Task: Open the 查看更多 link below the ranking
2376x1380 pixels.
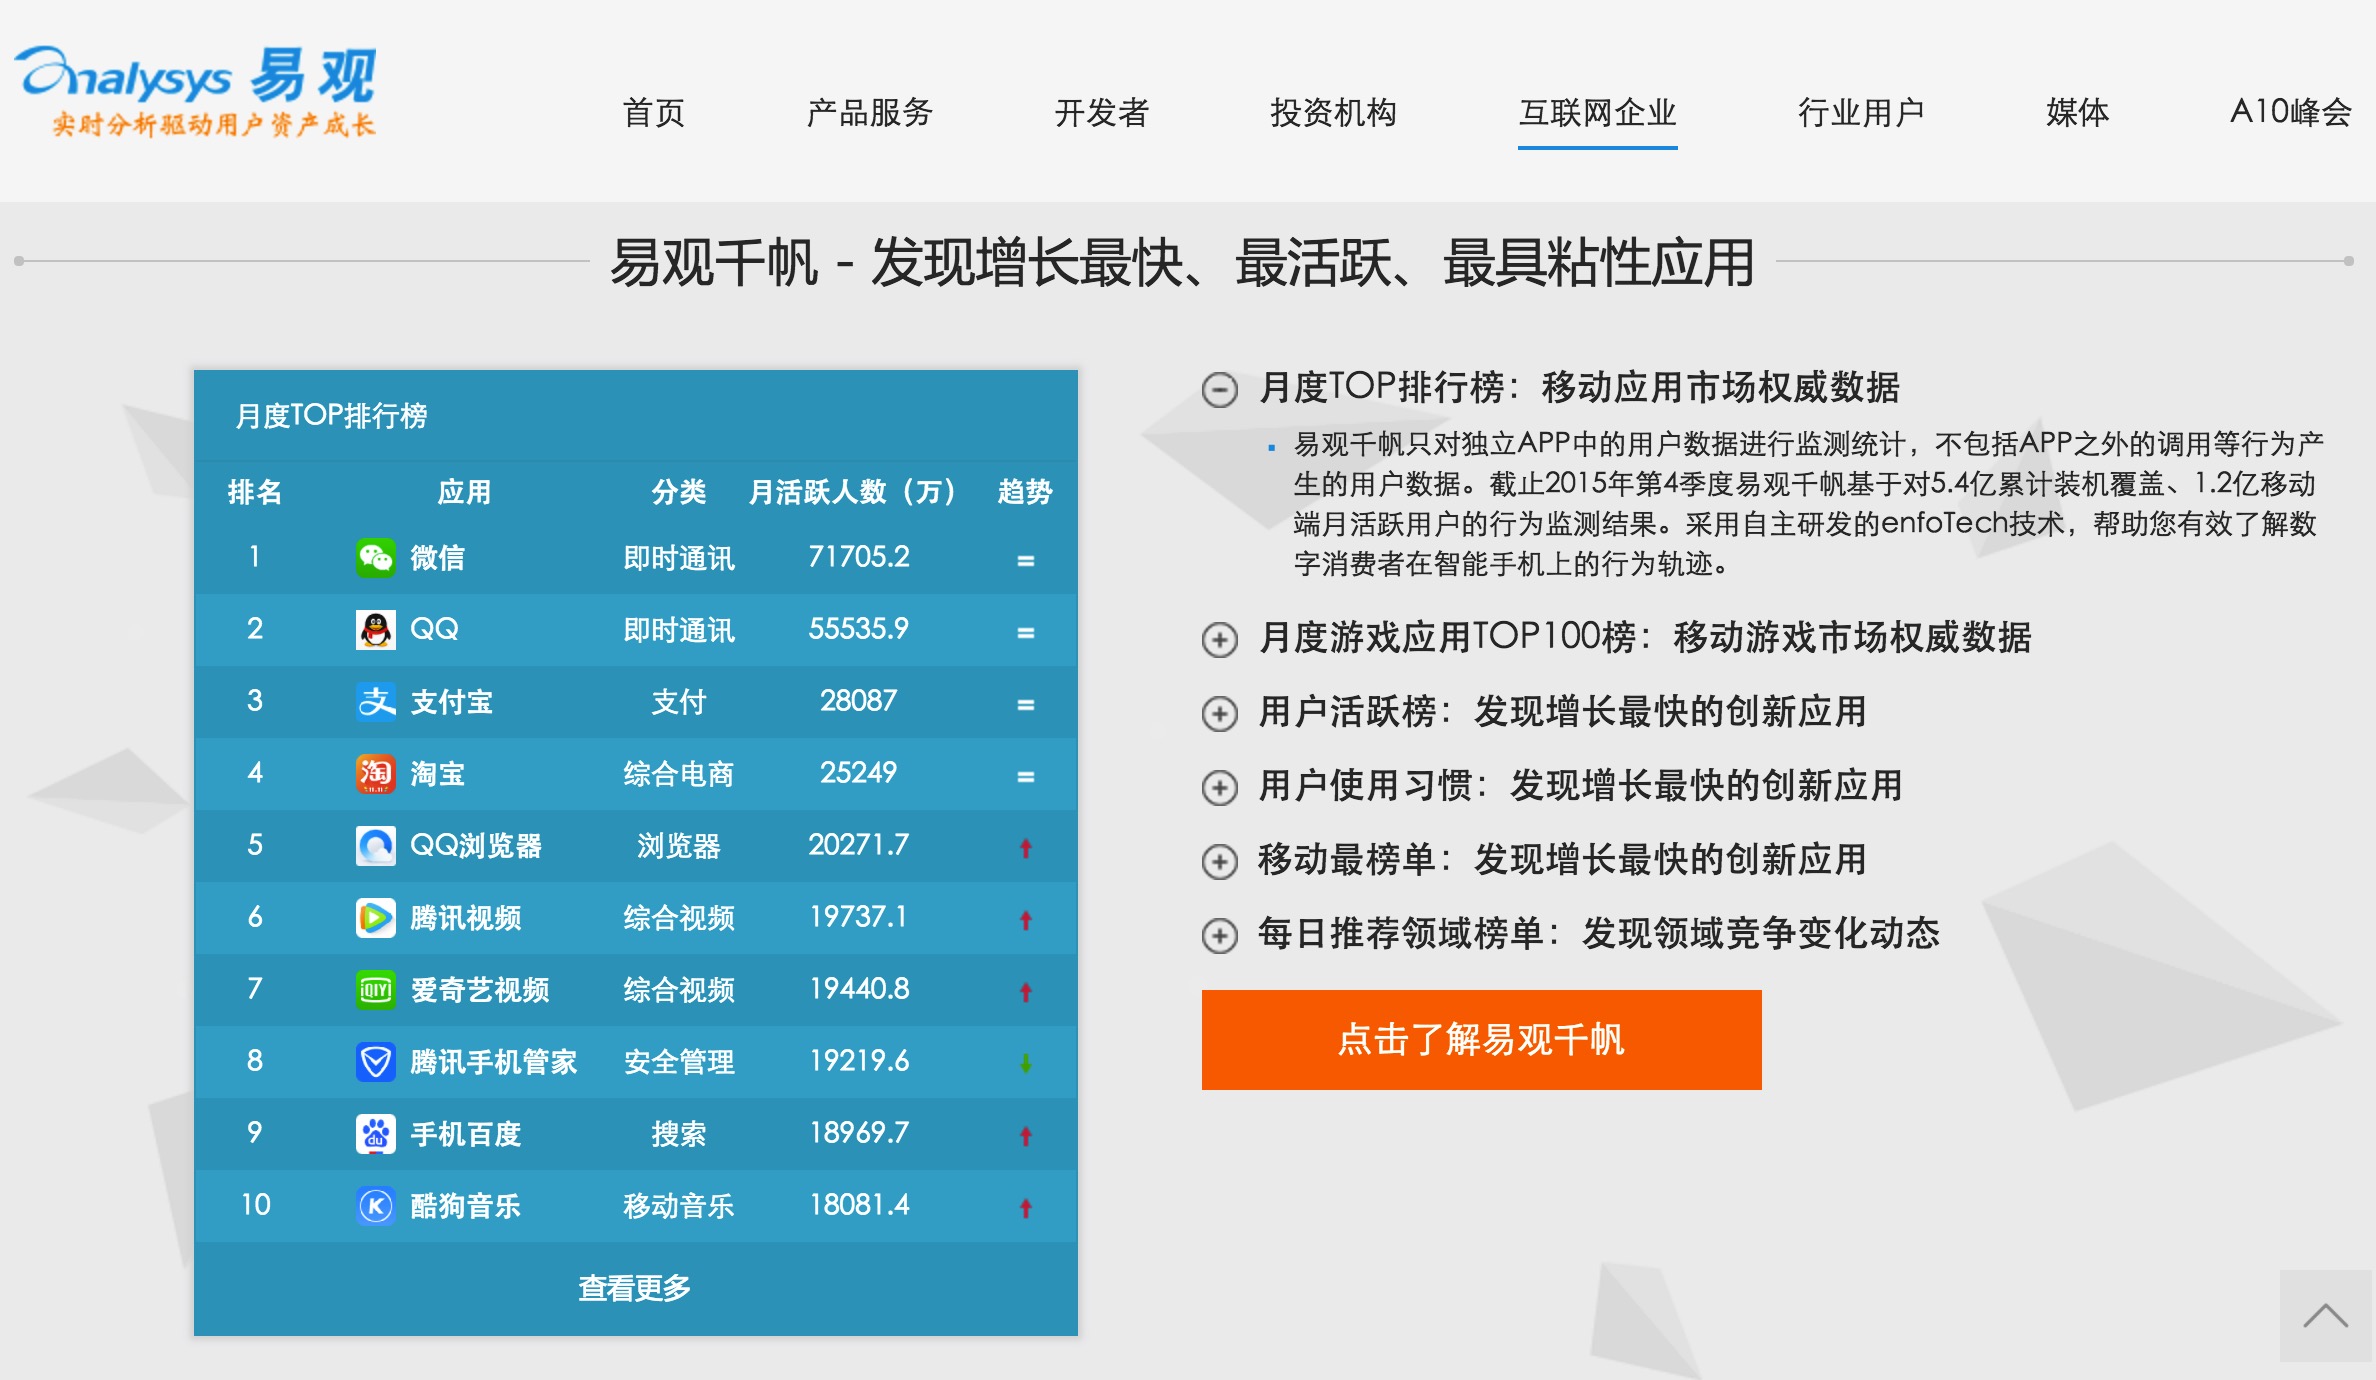Action: pyautogui.click(x=634, y=1288)
